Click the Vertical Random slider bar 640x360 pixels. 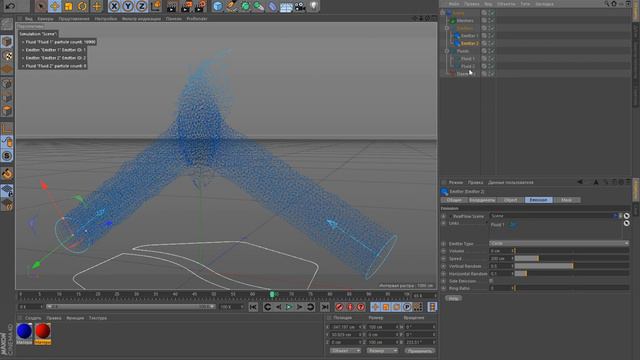pyautogui.click(x=571, y=266)
